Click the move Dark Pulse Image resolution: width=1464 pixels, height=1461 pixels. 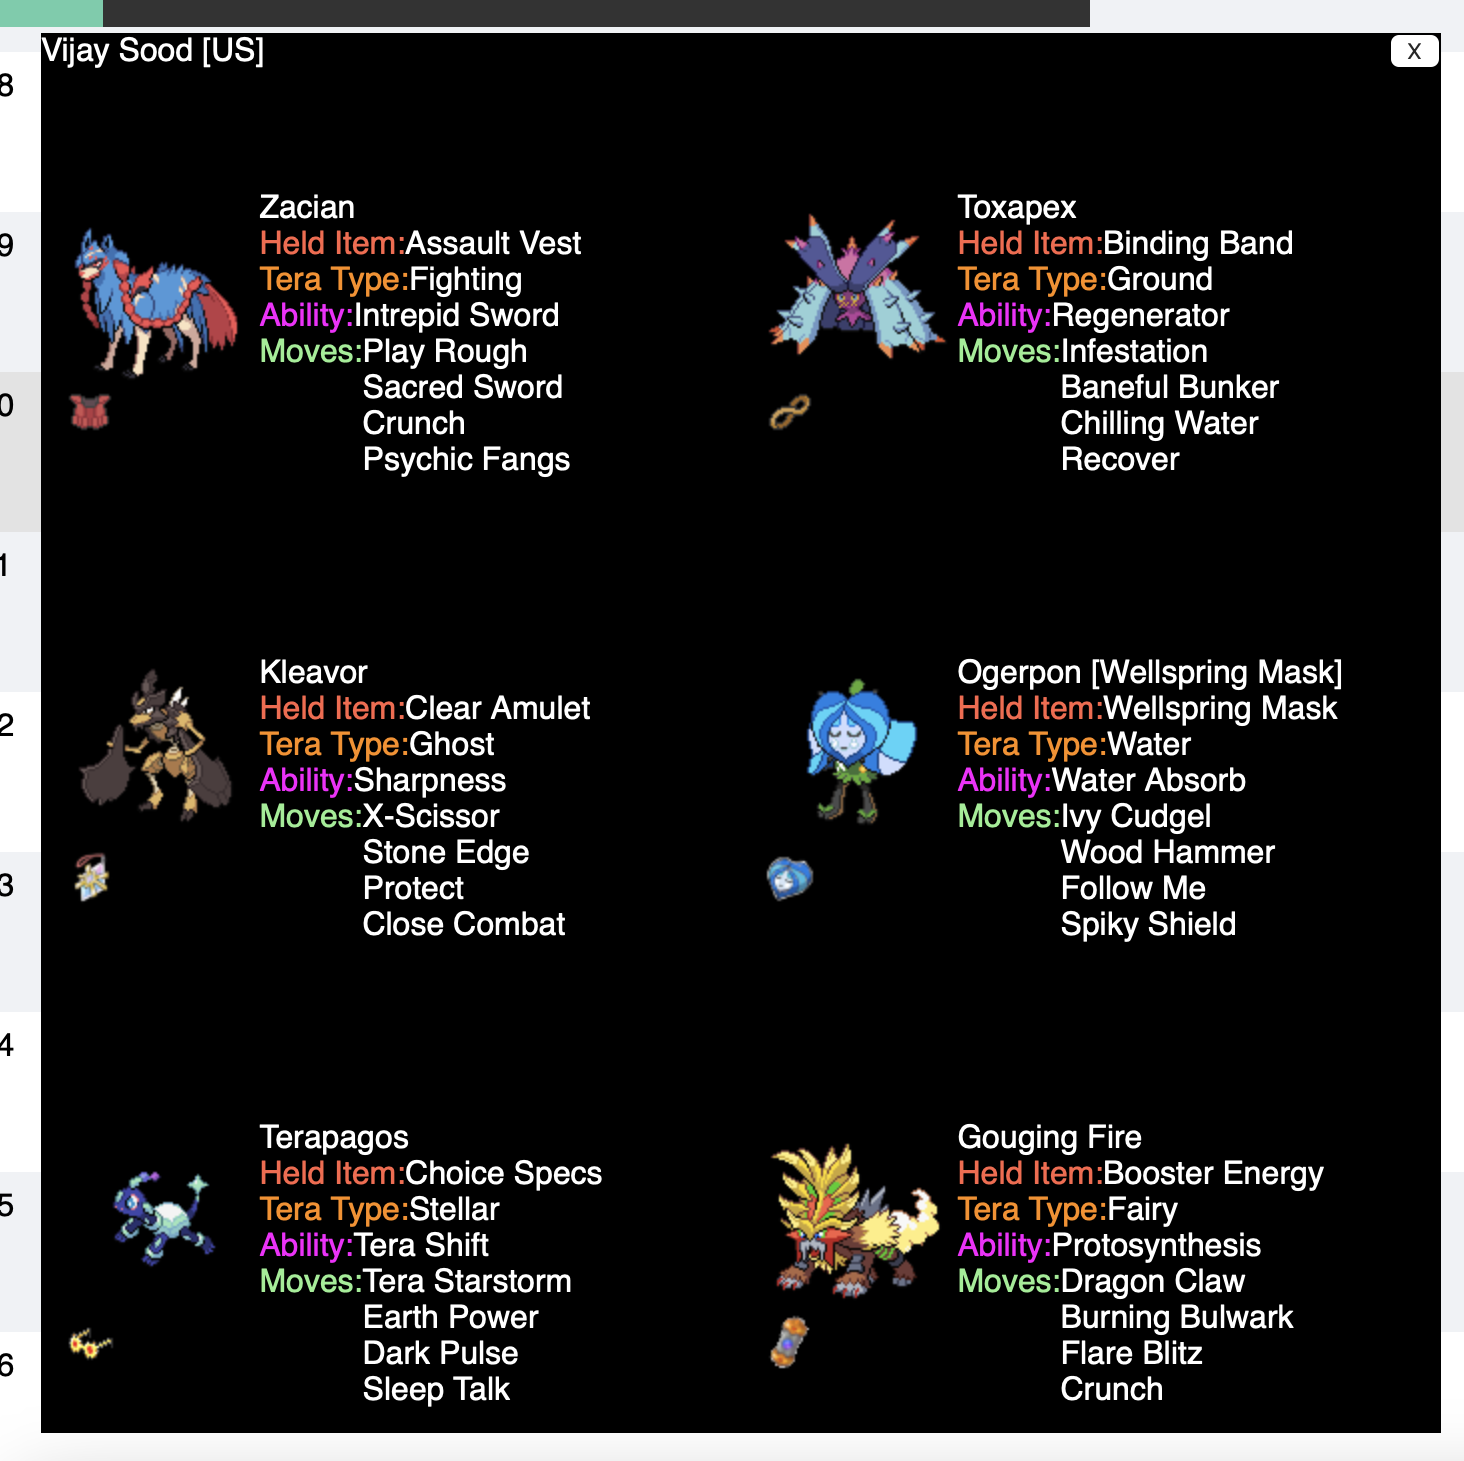click(441, 1353)
